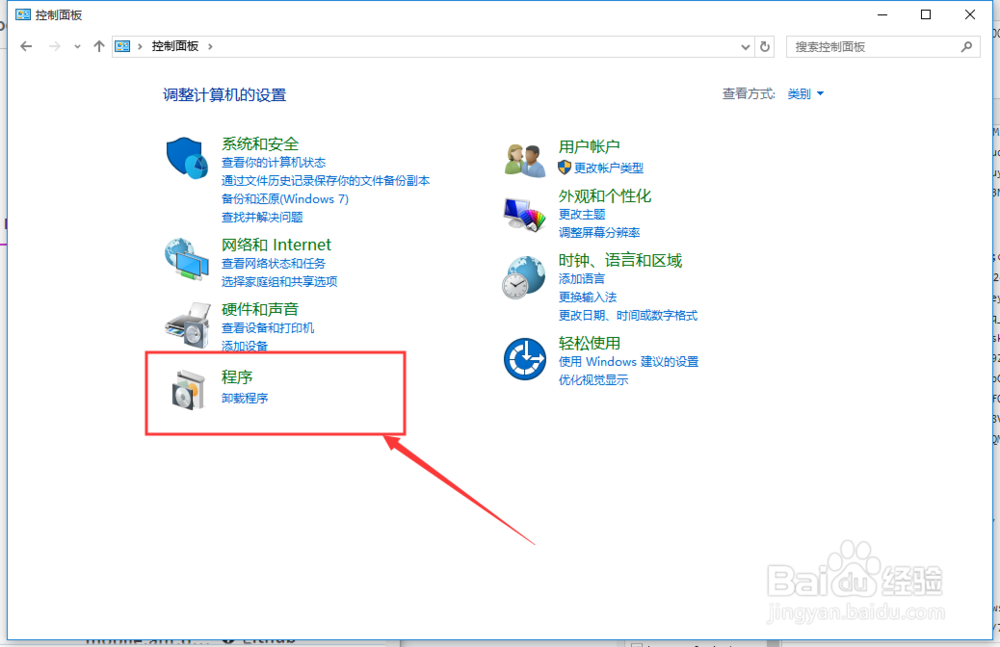
Task: Open the 系统和安全 shield icon
Action: point(186,156)
